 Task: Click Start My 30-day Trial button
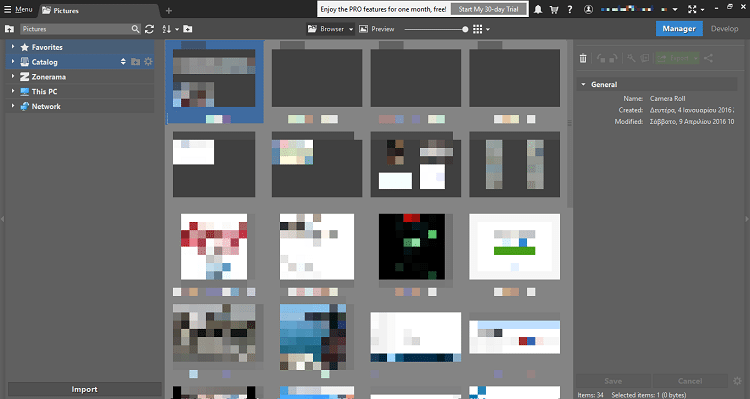click(488, 9)
